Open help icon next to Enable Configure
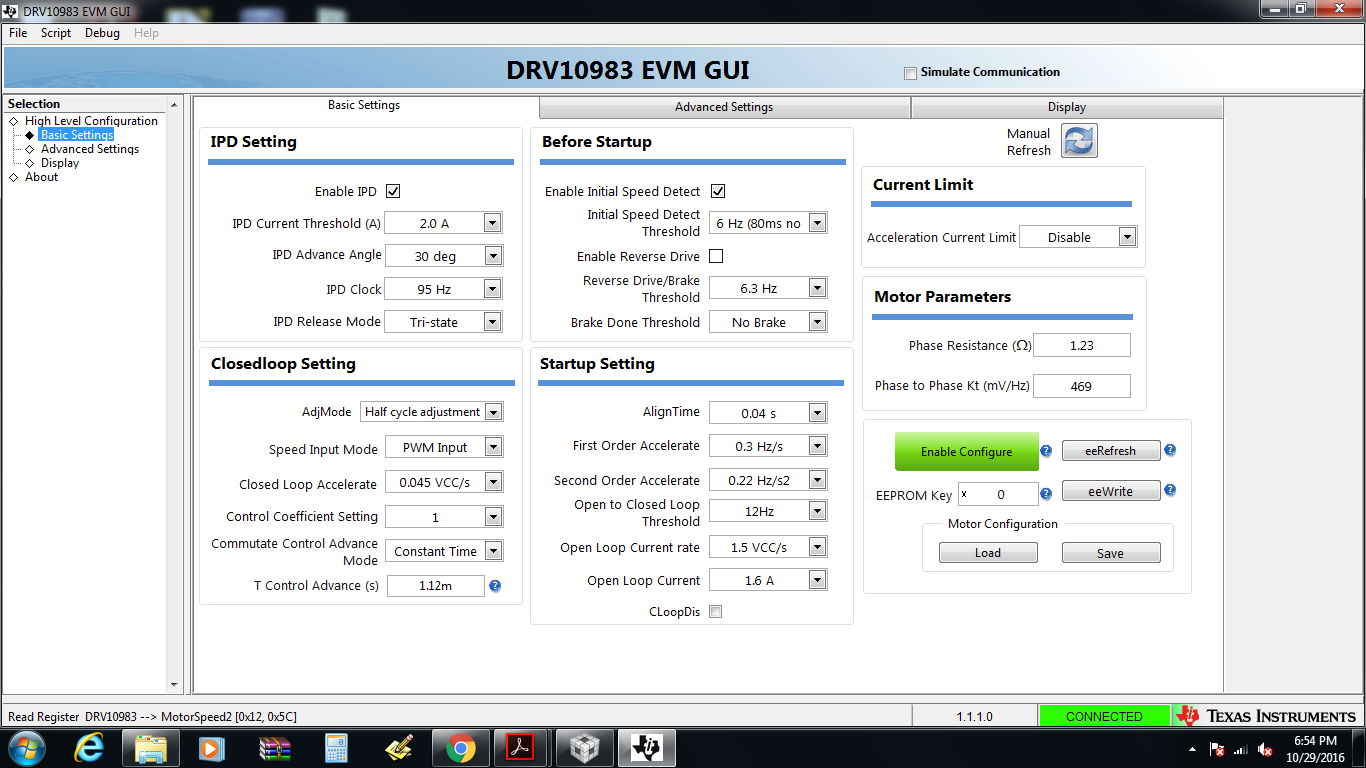1366x768 pixels. coord(1046,451)
